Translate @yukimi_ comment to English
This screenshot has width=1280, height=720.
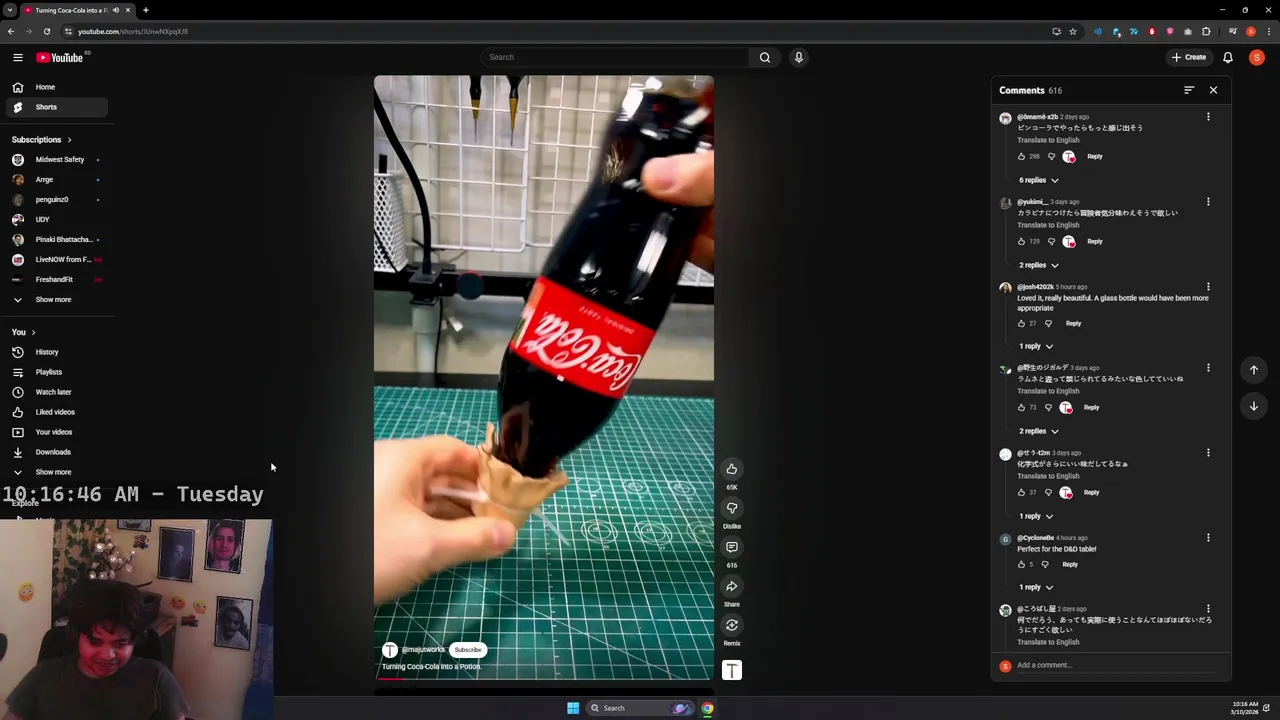point(1048,225)
